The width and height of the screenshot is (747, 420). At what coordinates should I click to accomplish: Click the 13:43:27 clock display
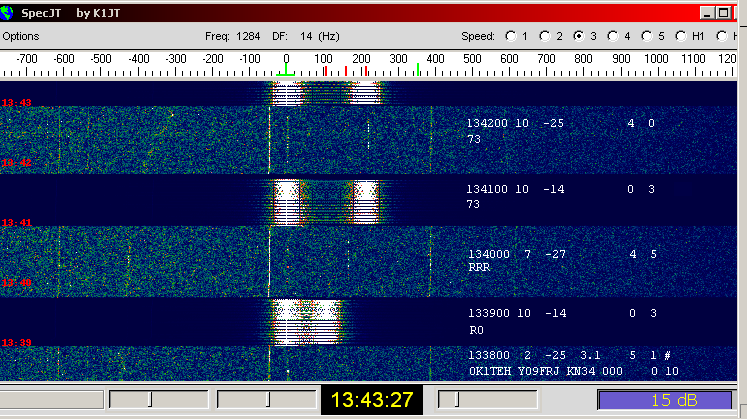point(373,400)
